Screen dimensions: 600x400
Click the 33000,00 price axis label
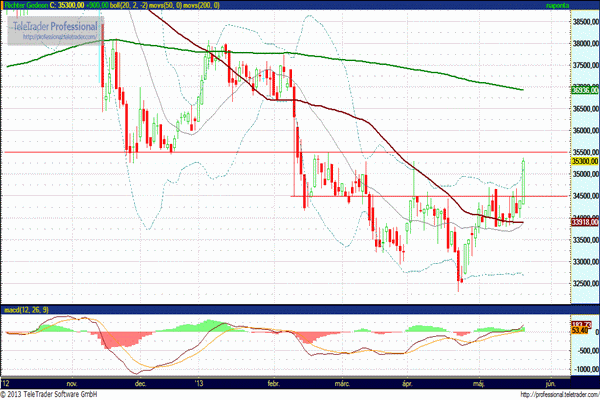pos(585,262)
